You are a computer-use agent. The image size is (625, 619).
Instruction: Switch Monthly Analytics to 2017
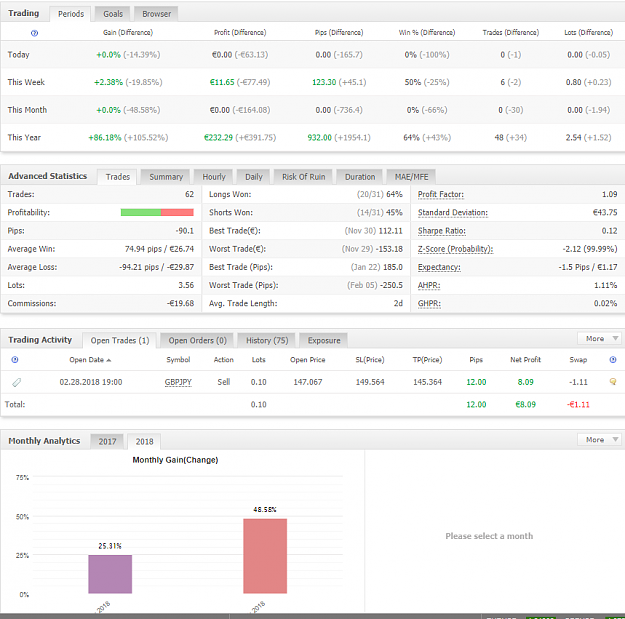pos(107,441)
